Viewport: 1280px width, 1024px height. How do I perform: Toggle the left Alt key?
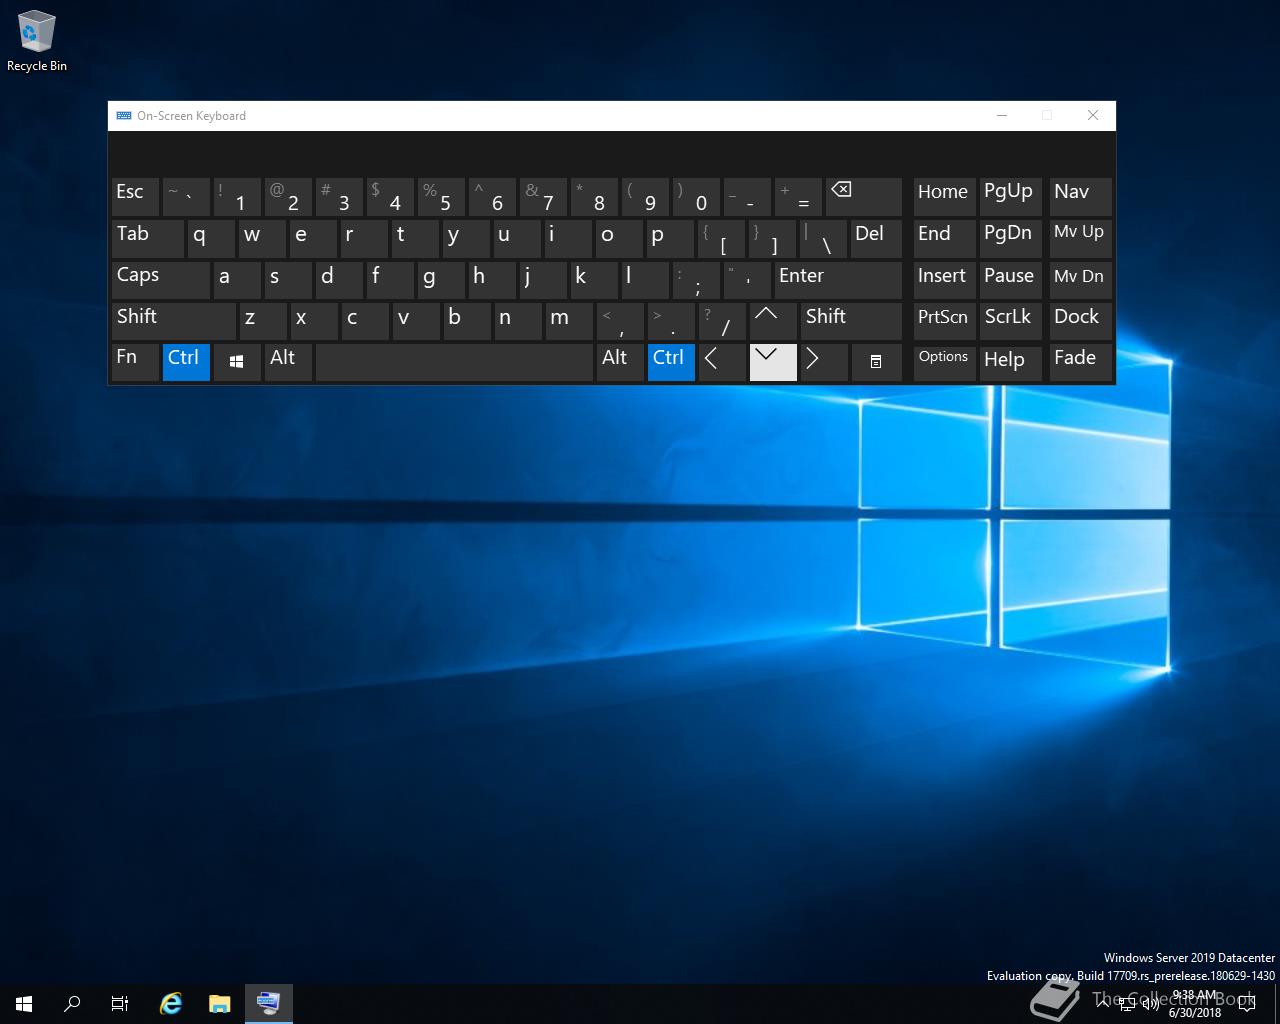click(x=288, y=362)
